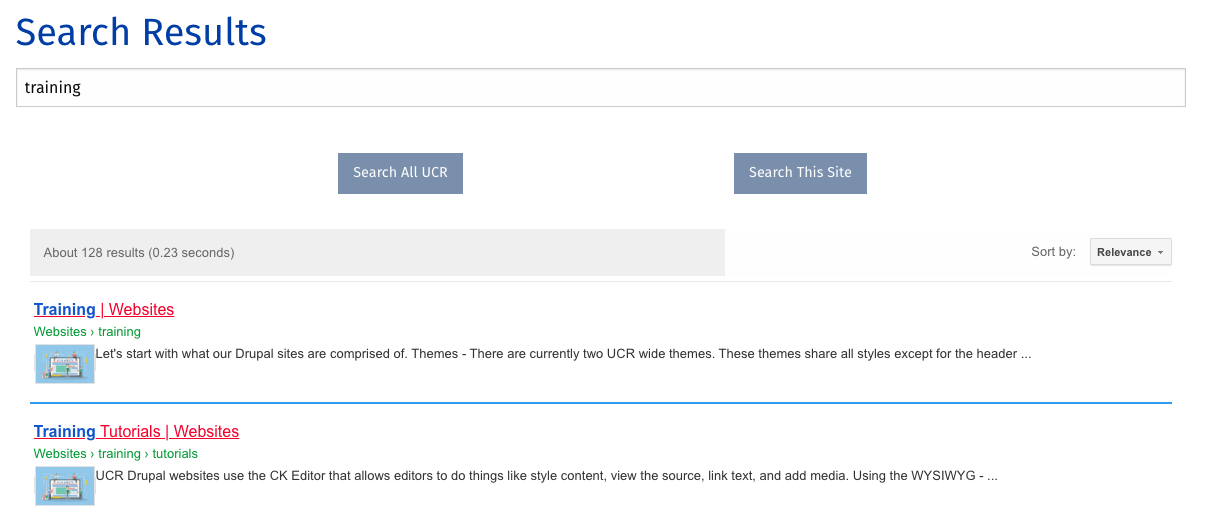Screen dimensions: 1206x518
Task: Click the search box containing "training"
Action: 600,88
